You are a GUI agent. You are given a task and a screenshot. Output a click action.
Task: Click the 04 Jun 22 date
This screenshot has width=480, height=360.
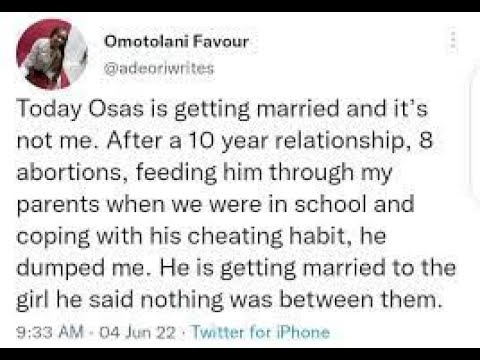tap(137, 332)
